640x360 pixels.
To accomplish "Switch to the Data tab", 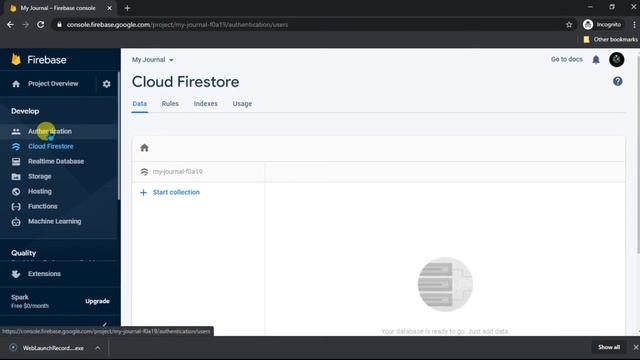I will tap(140, 104).
